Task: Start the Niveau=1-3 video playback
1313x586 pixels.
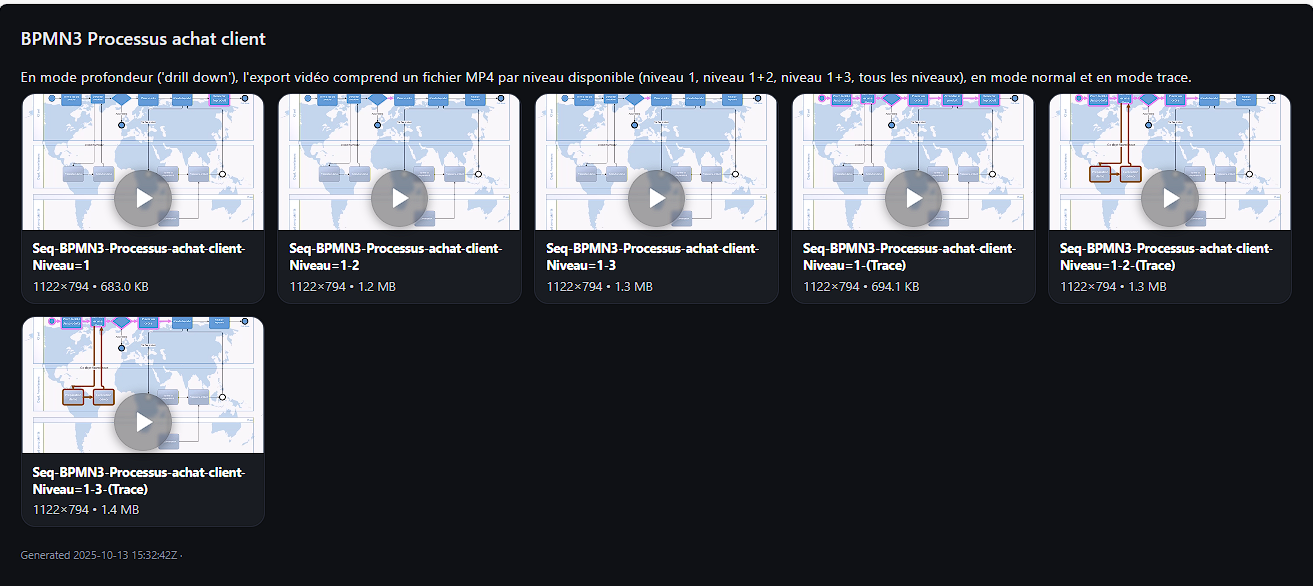Action: coord(657,198)
